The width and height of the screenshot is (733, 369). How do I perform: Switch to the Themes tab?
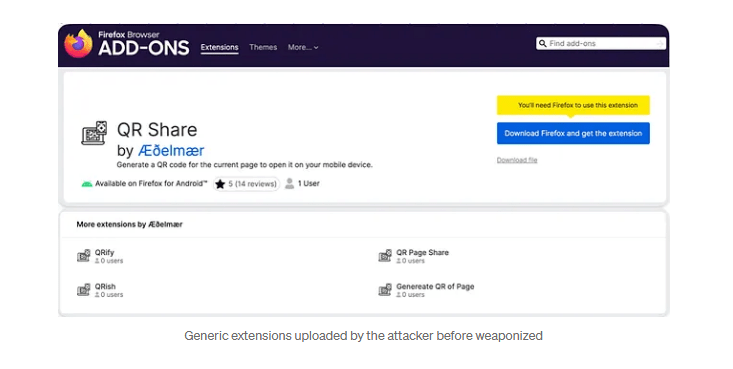pos(263,47)
